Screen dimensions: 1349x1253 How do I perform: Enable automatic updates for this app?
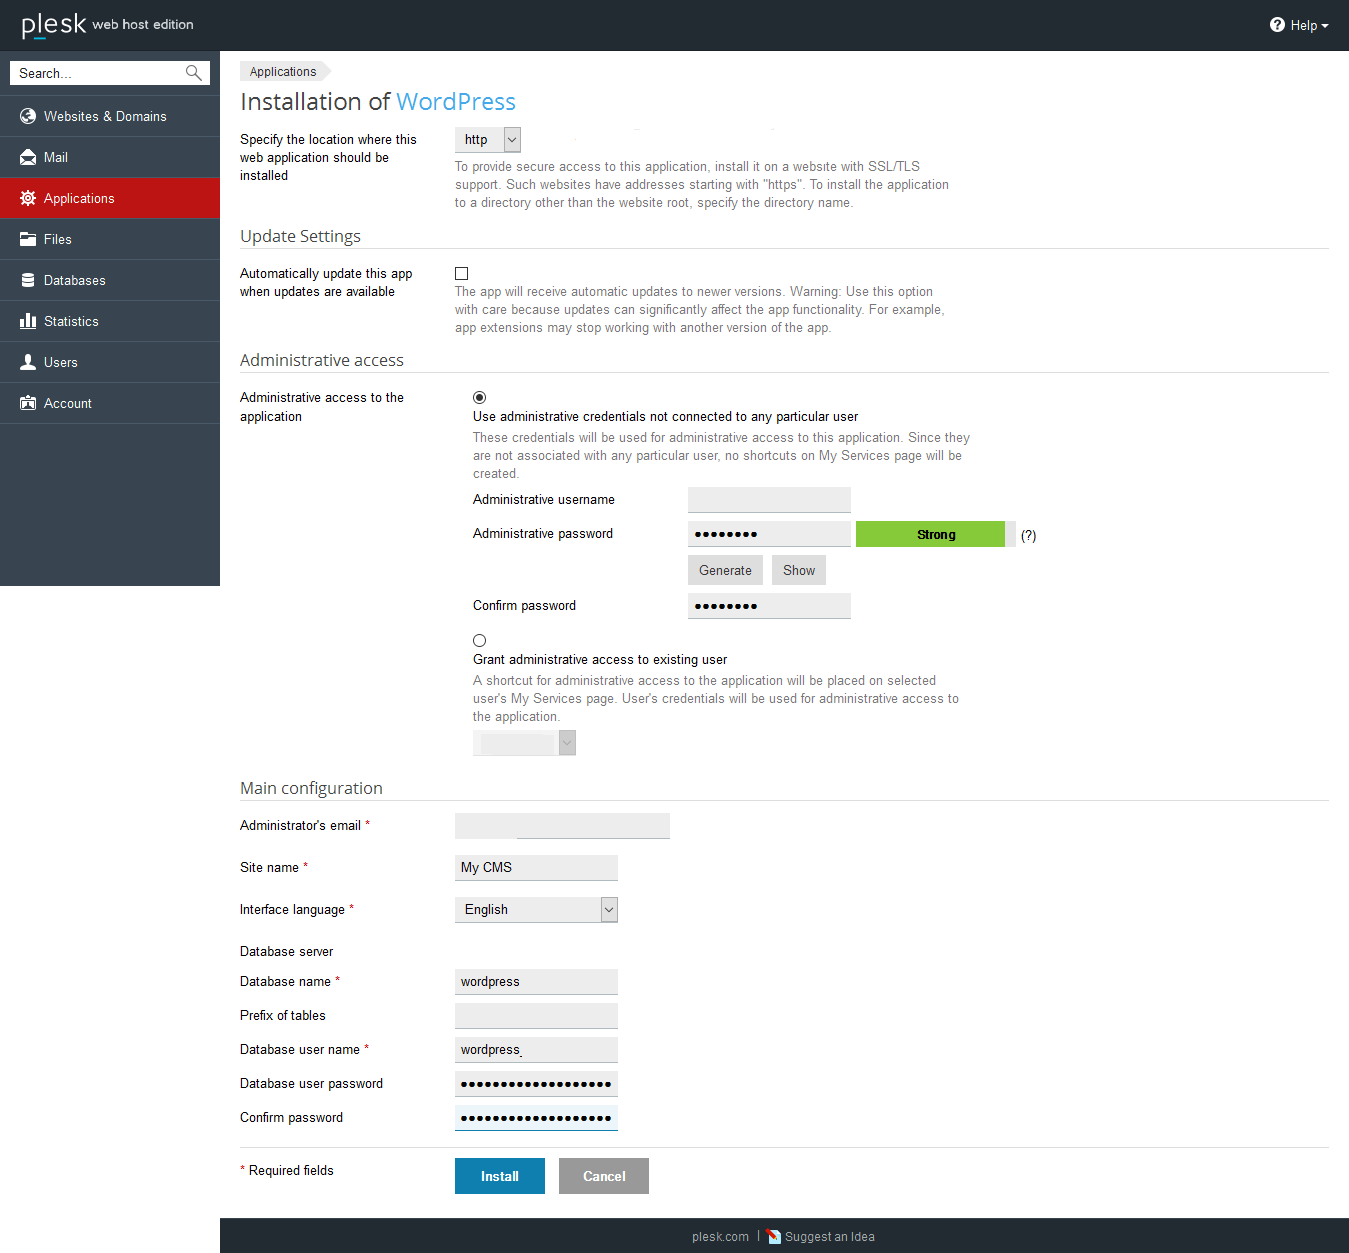[461, 273]
